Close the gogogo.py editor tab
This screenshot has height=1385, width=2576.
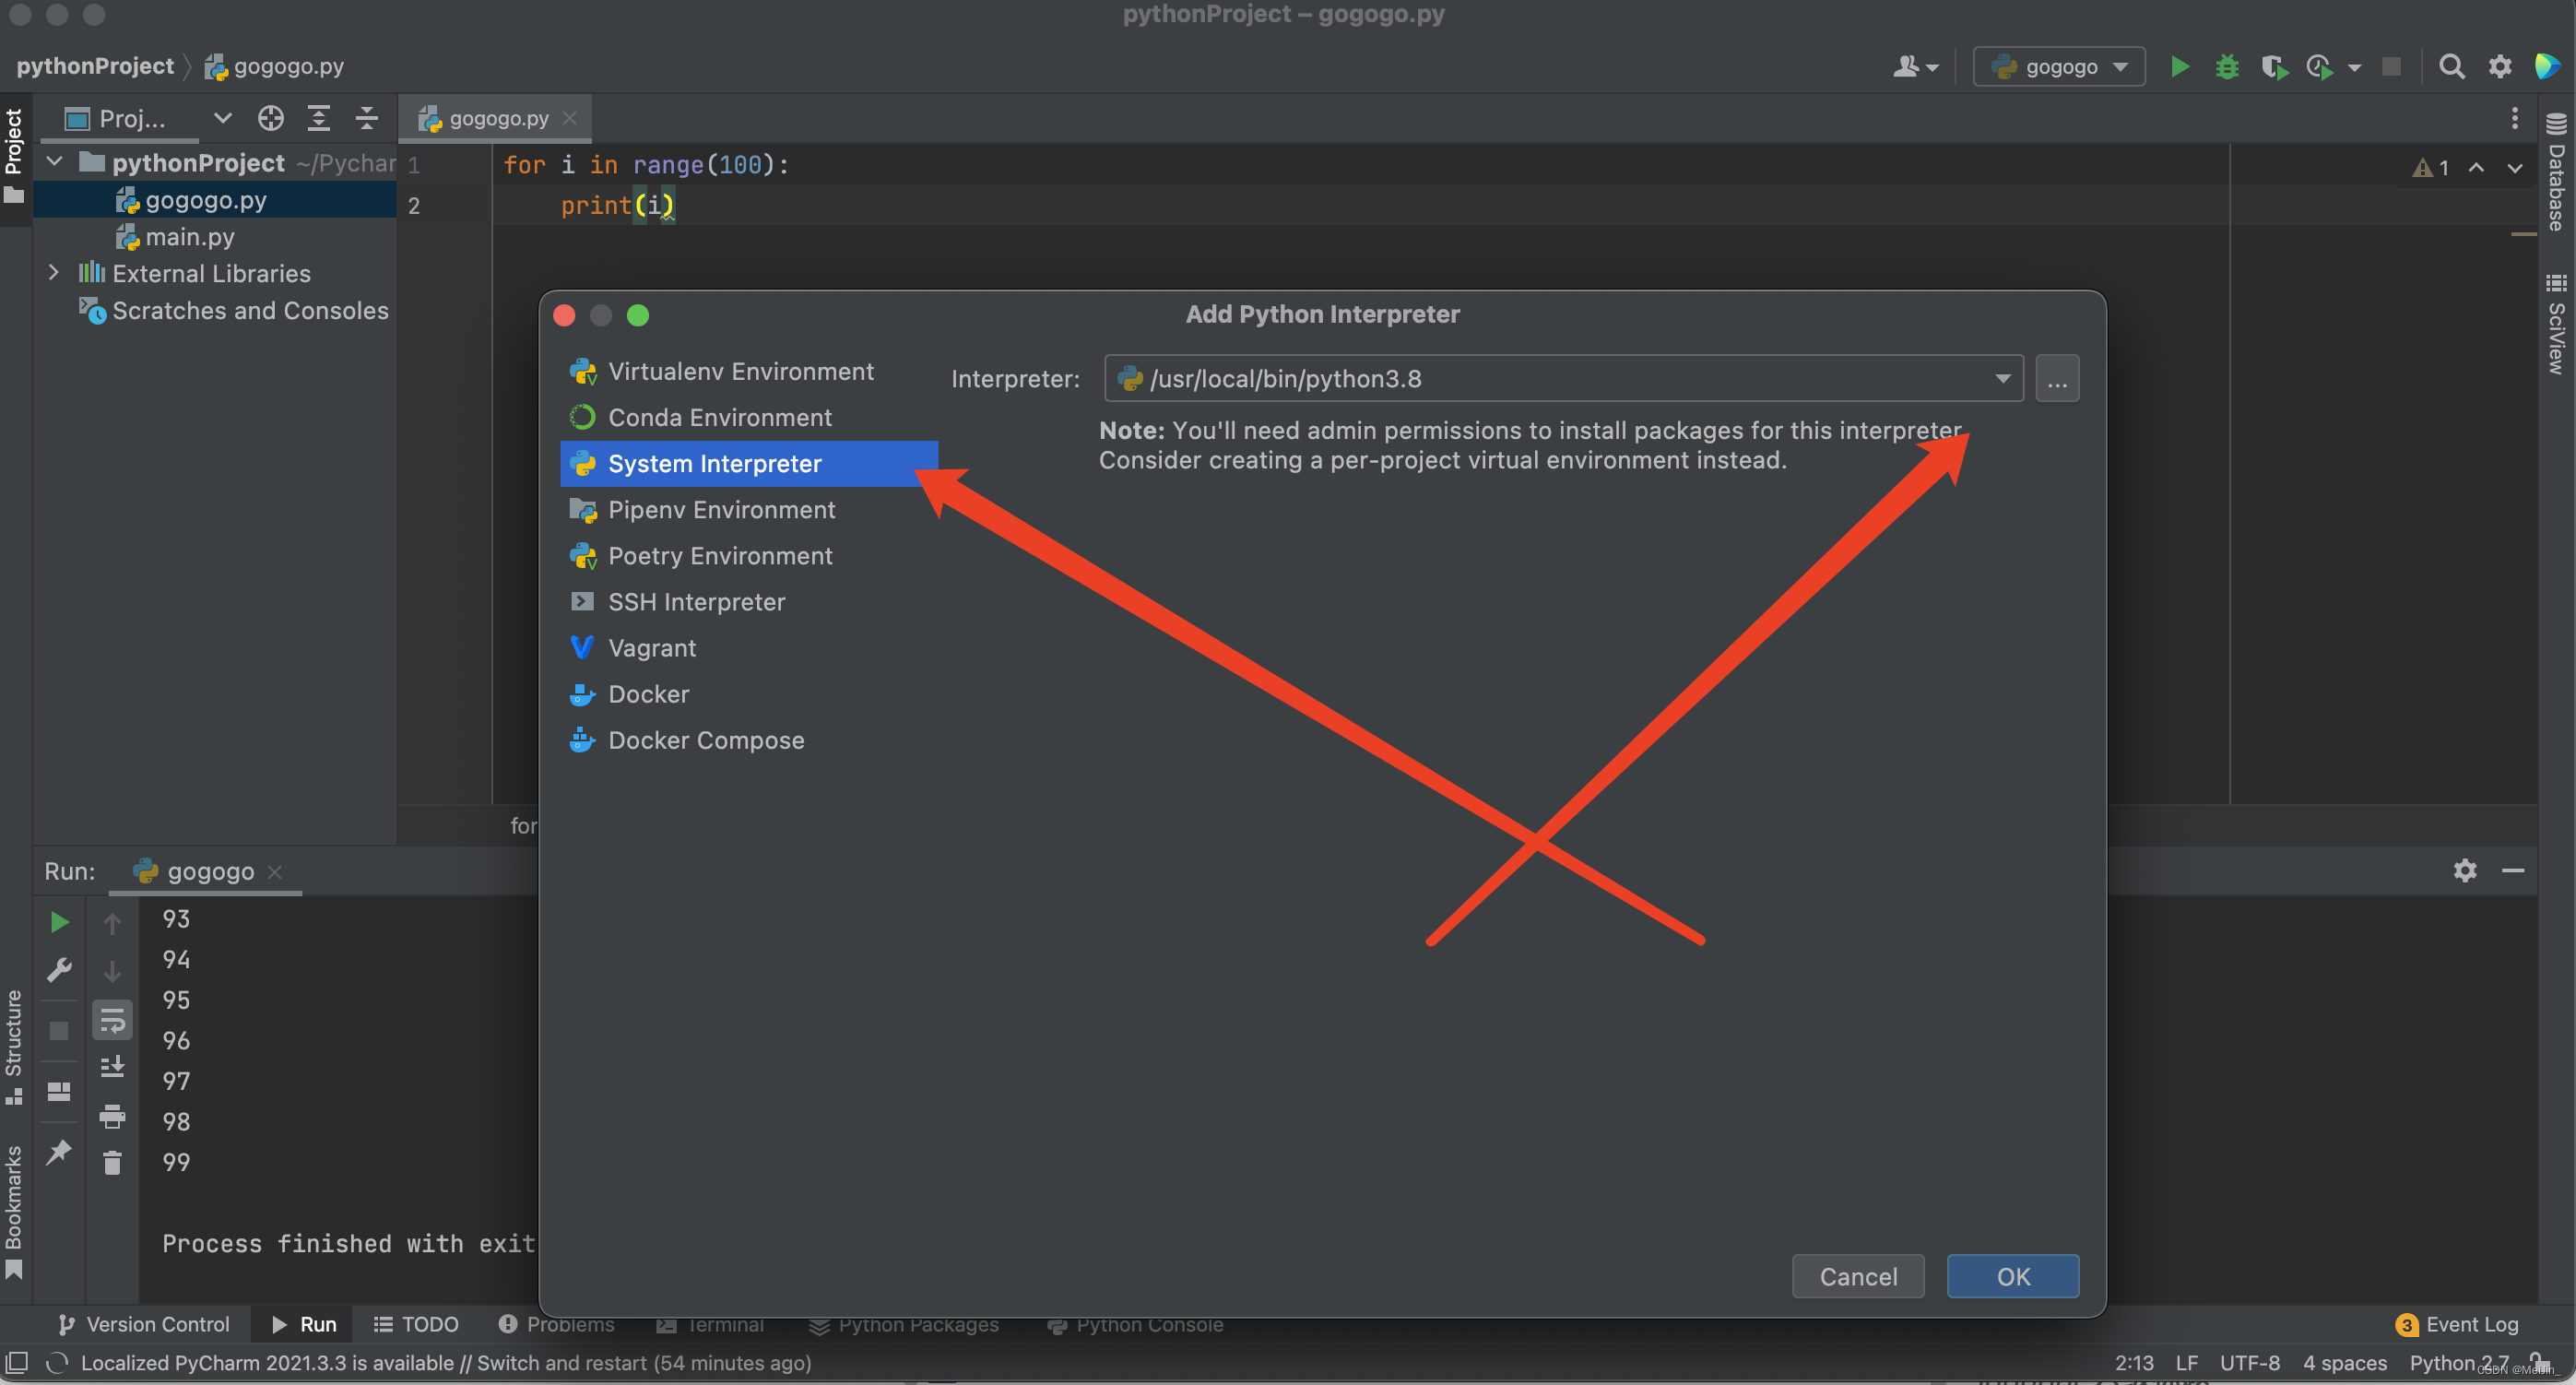pyautogui.click(x=570, y=118)
